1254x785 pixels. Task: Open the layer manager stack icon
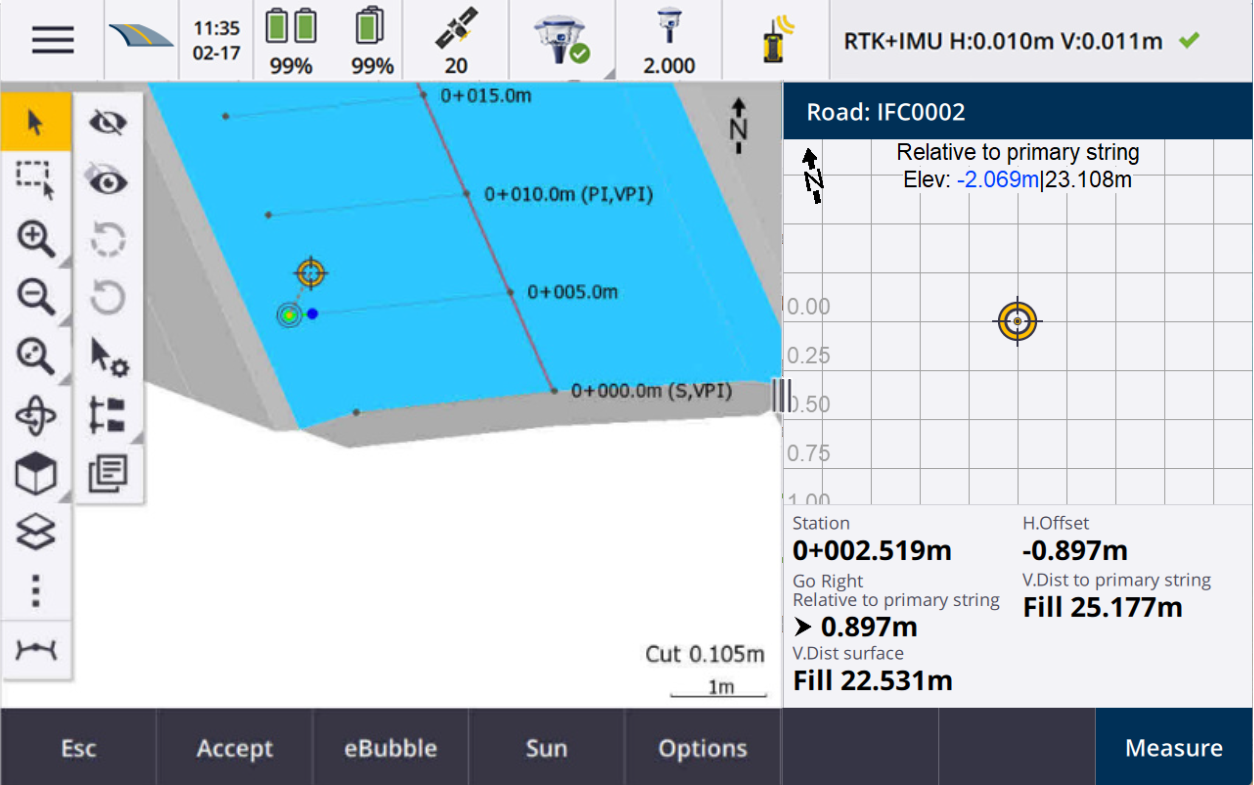click(x=35, y=532)
